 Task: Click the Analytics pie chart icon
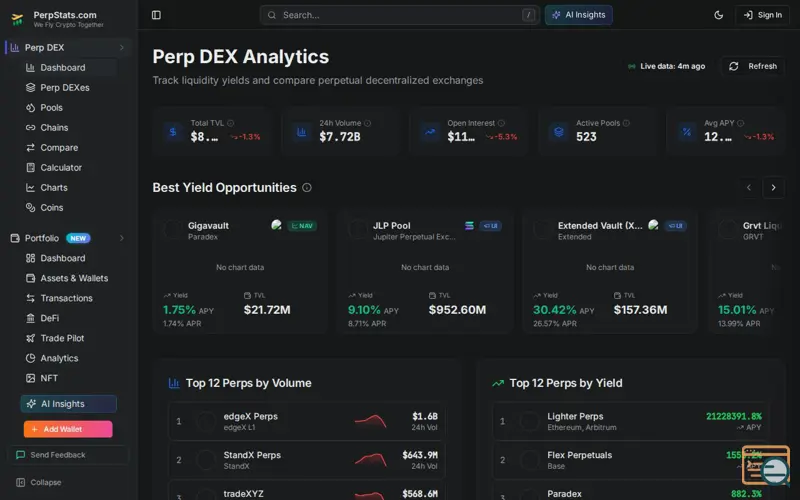point(31,358)
